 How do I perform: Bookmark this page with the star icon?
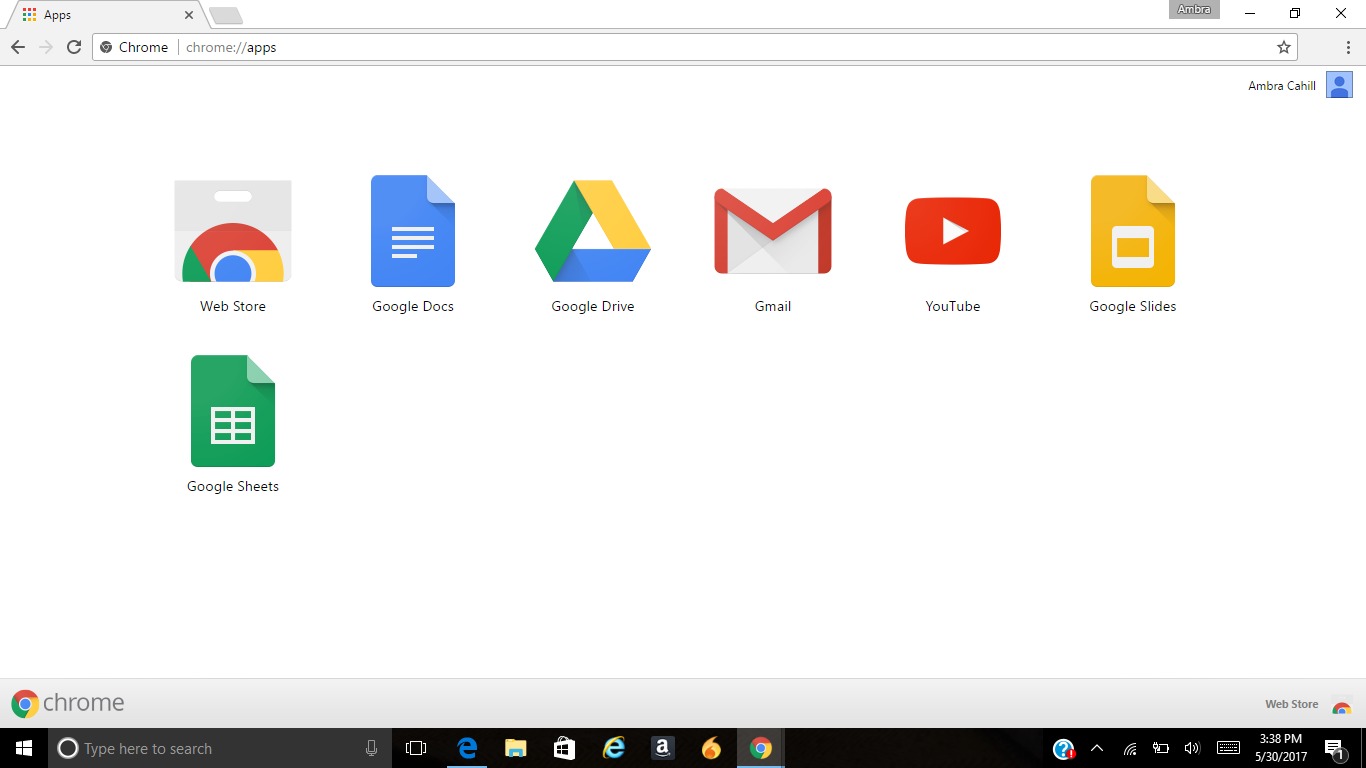pyautogui.click(x=1283, y=47)
